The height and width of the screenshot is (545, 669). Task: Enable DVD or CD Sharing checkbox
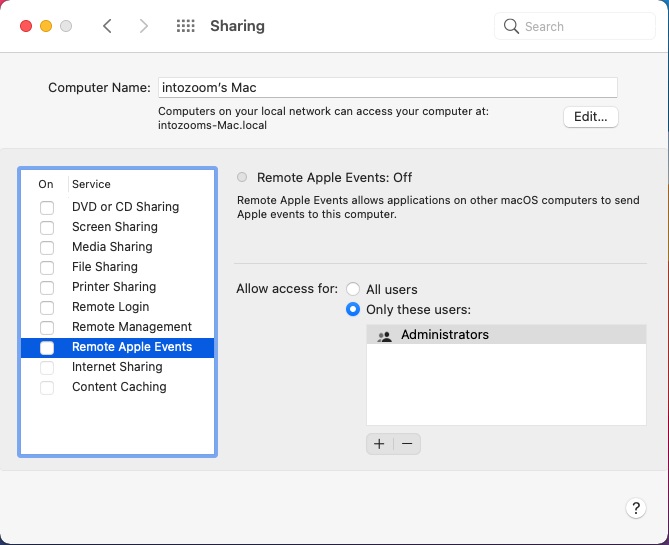click(47, 208)
